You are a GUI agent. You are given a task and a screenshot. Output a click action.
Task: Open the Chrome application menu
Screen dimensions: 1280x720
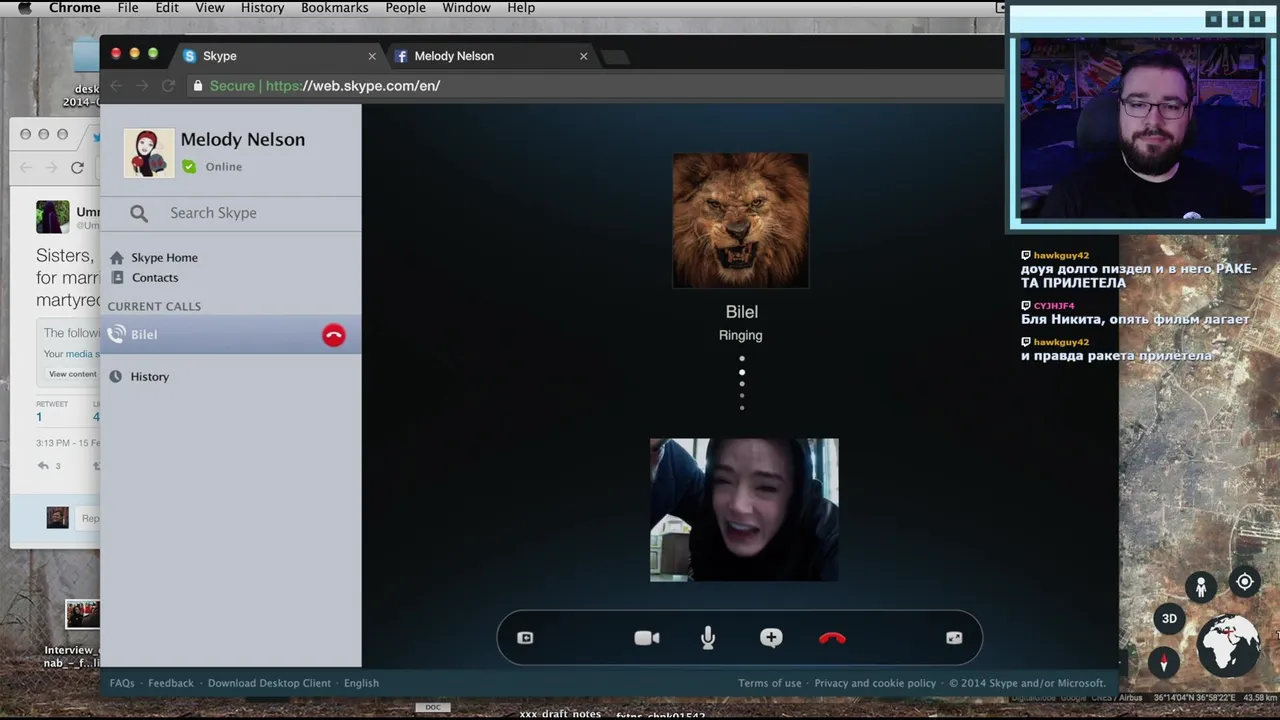[x=75, y=8]
